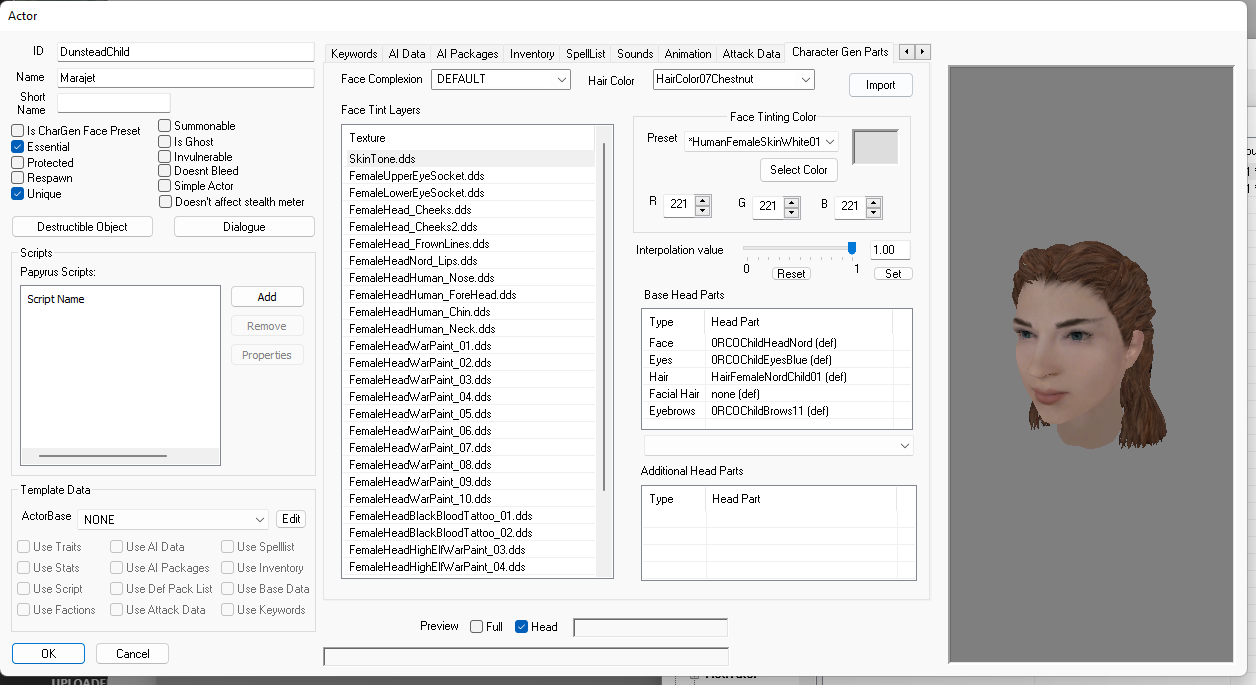The height and width of the screenshot is (685, 1256).
Task: Uncheck the Unique checkbox
Action: [x=18, y=194]
